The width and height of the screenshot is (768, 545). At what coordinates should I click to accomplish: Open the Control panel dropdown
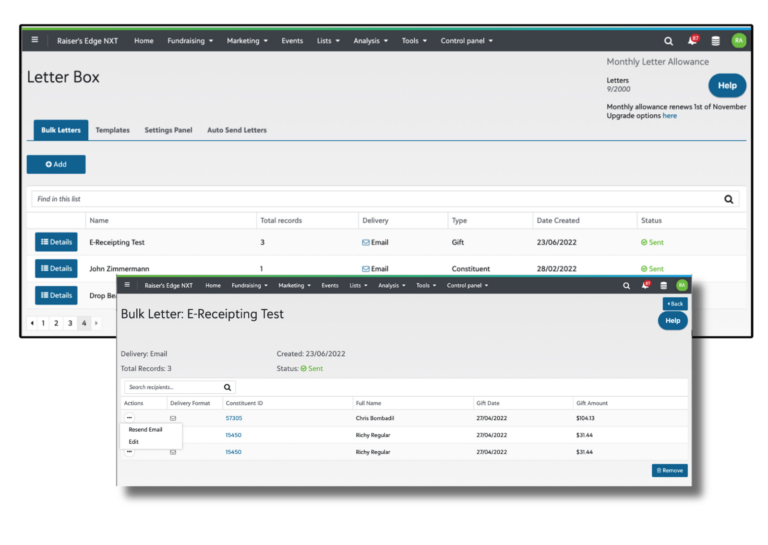[x=466, y=41]
